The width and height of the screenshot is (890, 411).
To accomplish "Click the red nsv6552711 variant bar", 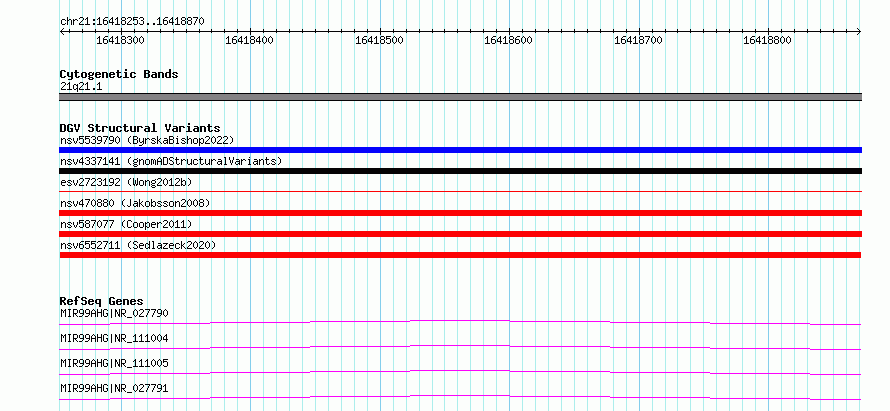I will pos(460,255).
